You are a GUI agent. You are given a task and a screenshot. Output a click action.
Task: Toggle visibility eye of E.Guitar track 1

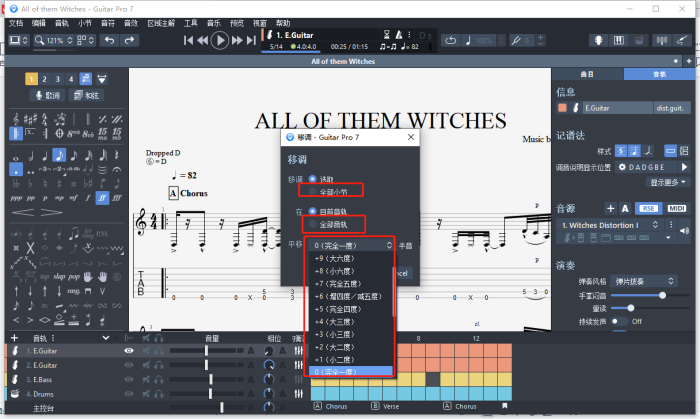tap(128, 351)
